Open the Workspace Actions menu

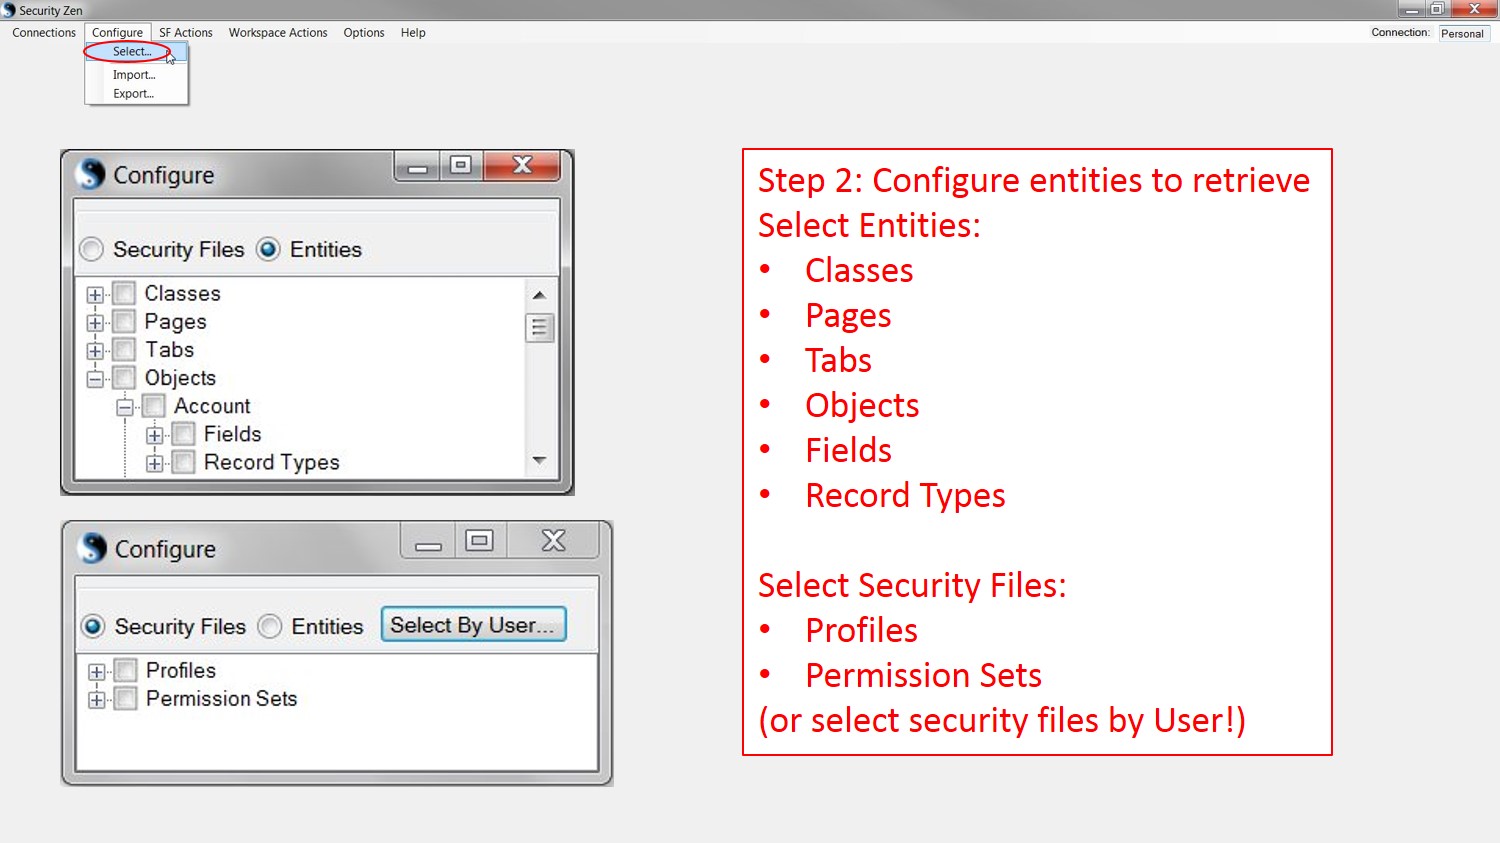(277, 32)
